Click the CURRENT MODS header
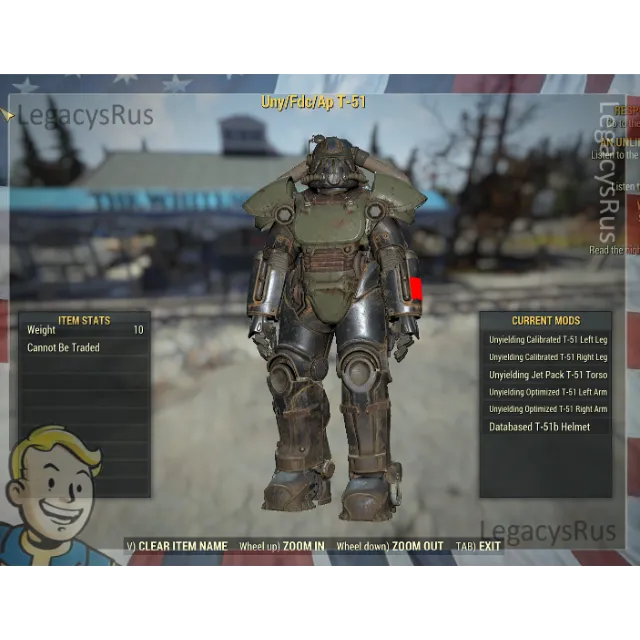This screenshot has height=640, width=640. 546,320
